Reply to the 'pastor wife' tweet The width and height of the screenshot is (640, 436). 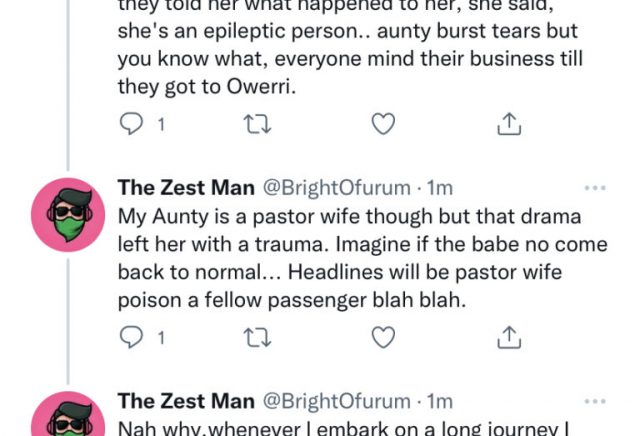click(131, 338)
